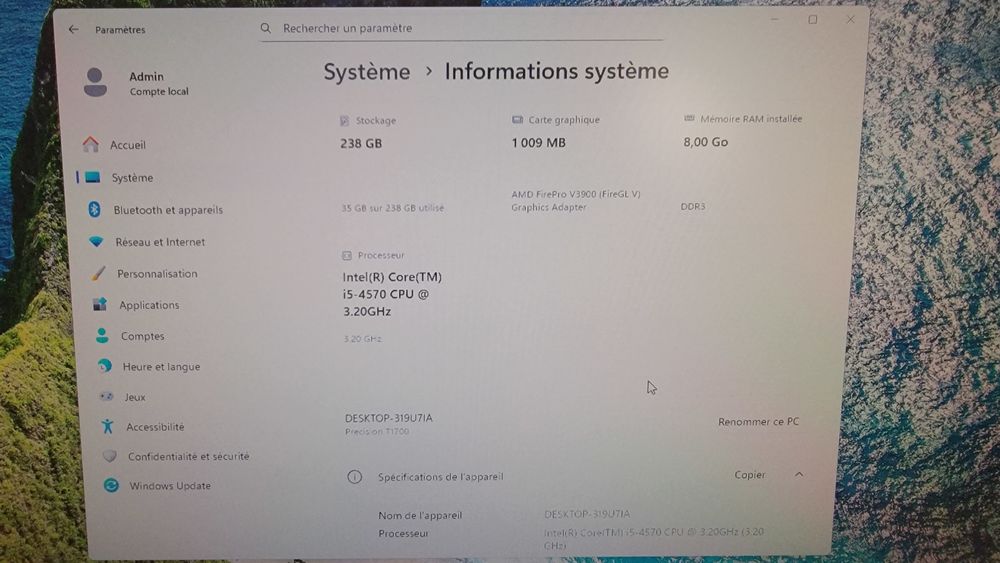
Task: Open the Jeux gamepad icon
Action: [x=107, y=397]
